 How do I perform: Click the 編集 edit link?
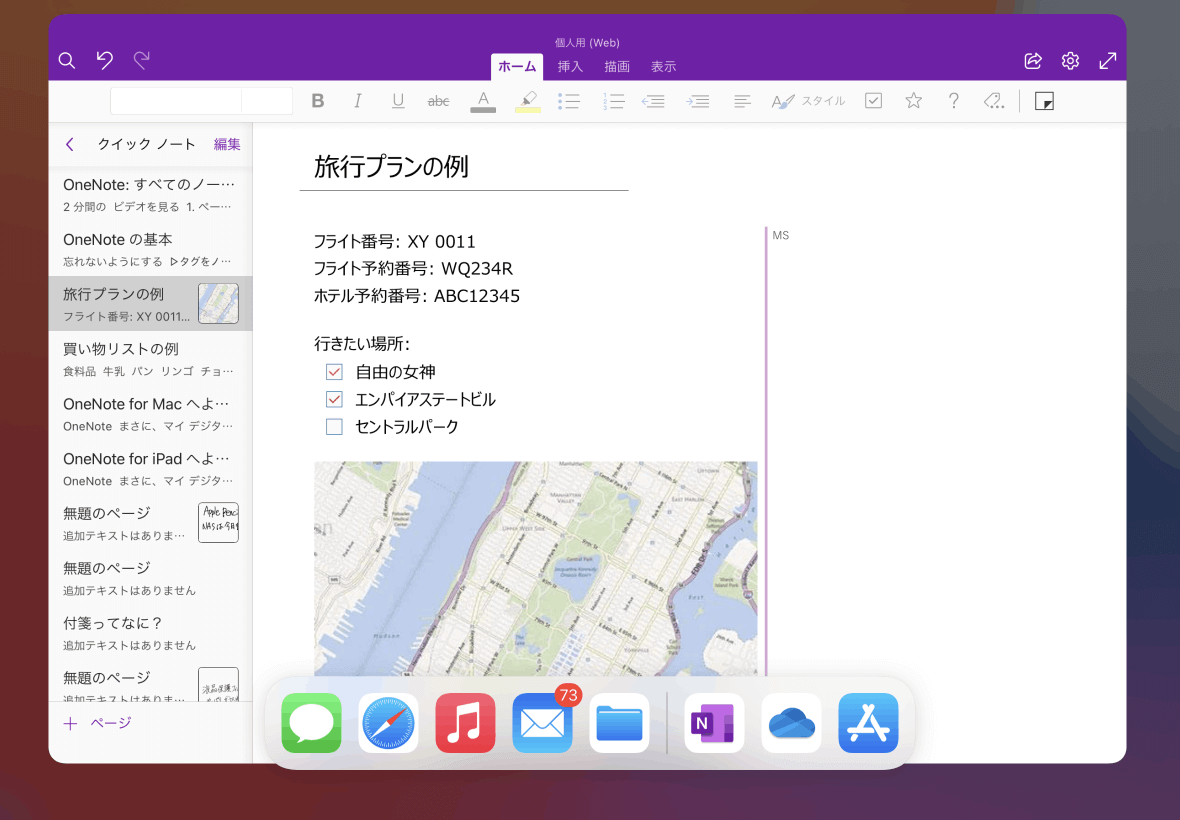tap(227, 144)
